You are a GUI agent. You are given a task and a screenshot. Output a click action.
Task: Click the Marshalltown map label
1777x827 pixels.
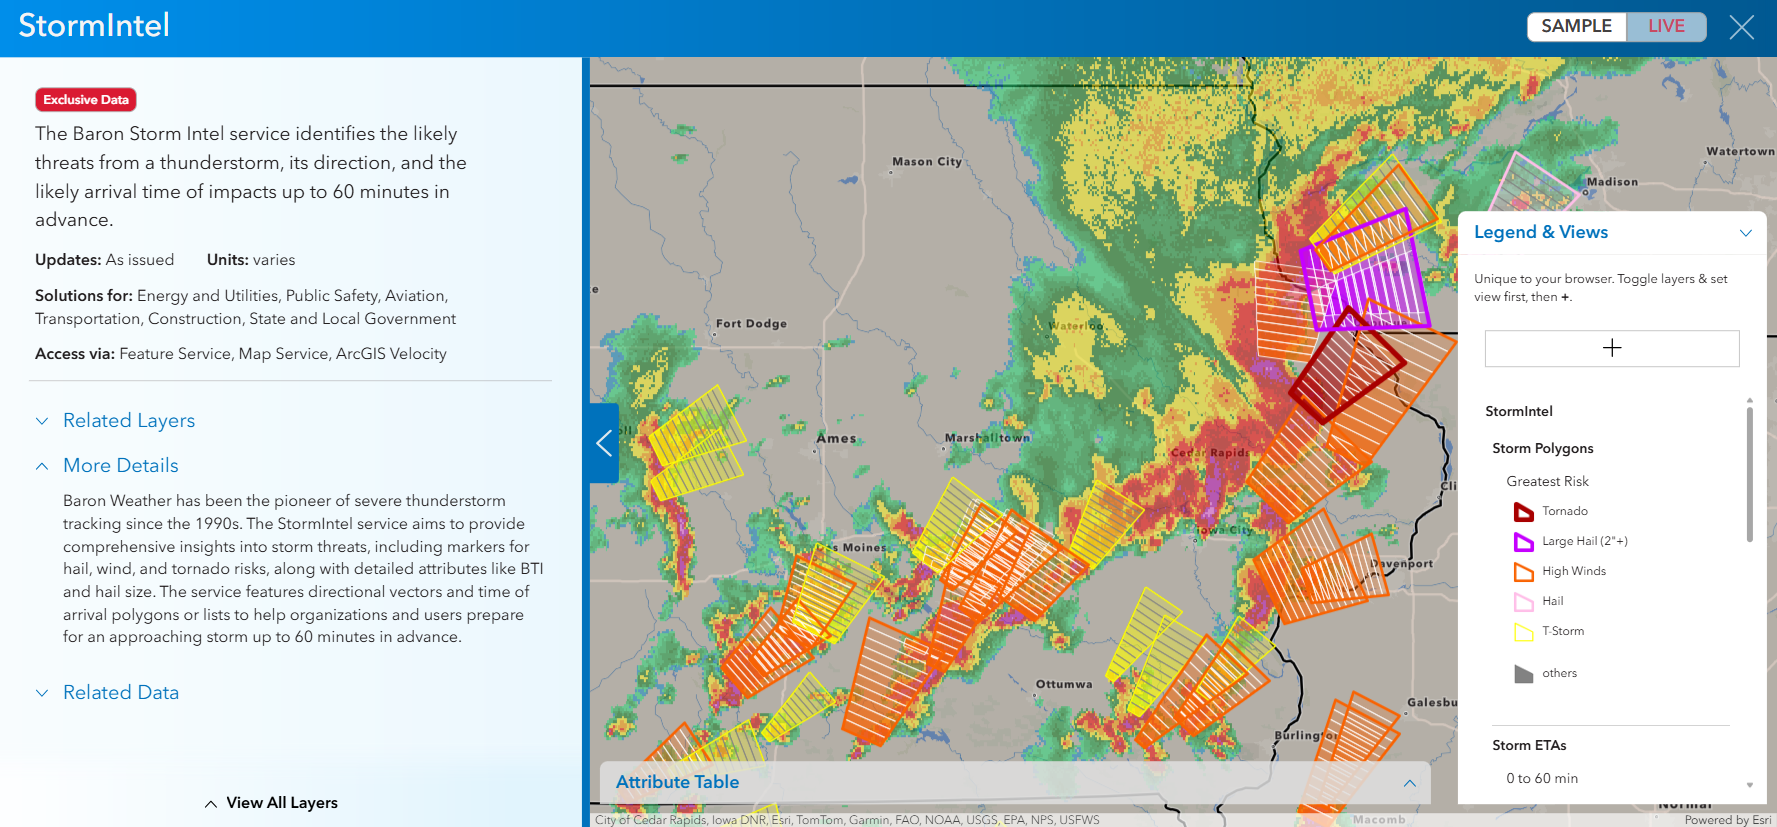click(987, 438)
